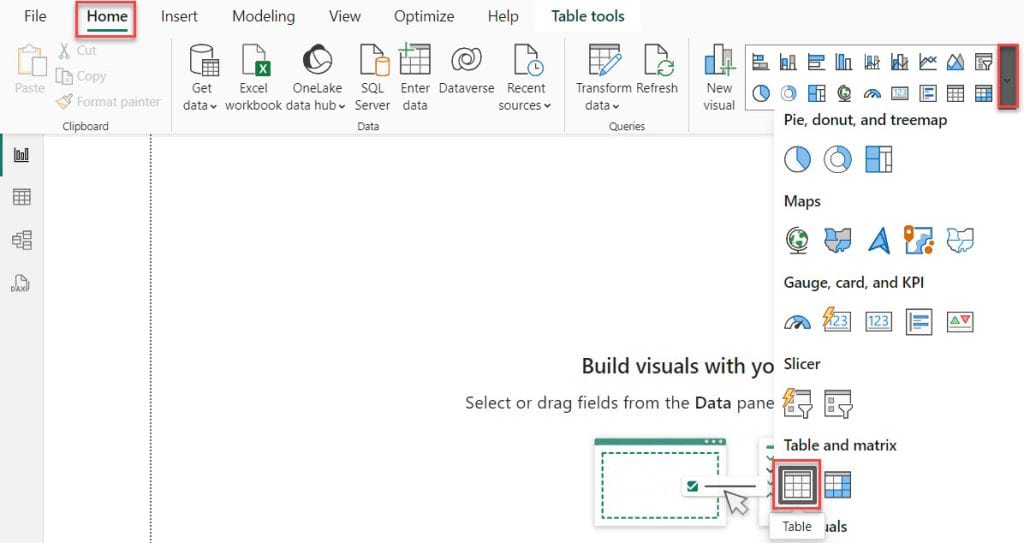Switch to the Insert tab
This screenshot has height=543, width=1024.
pos(179,16)
